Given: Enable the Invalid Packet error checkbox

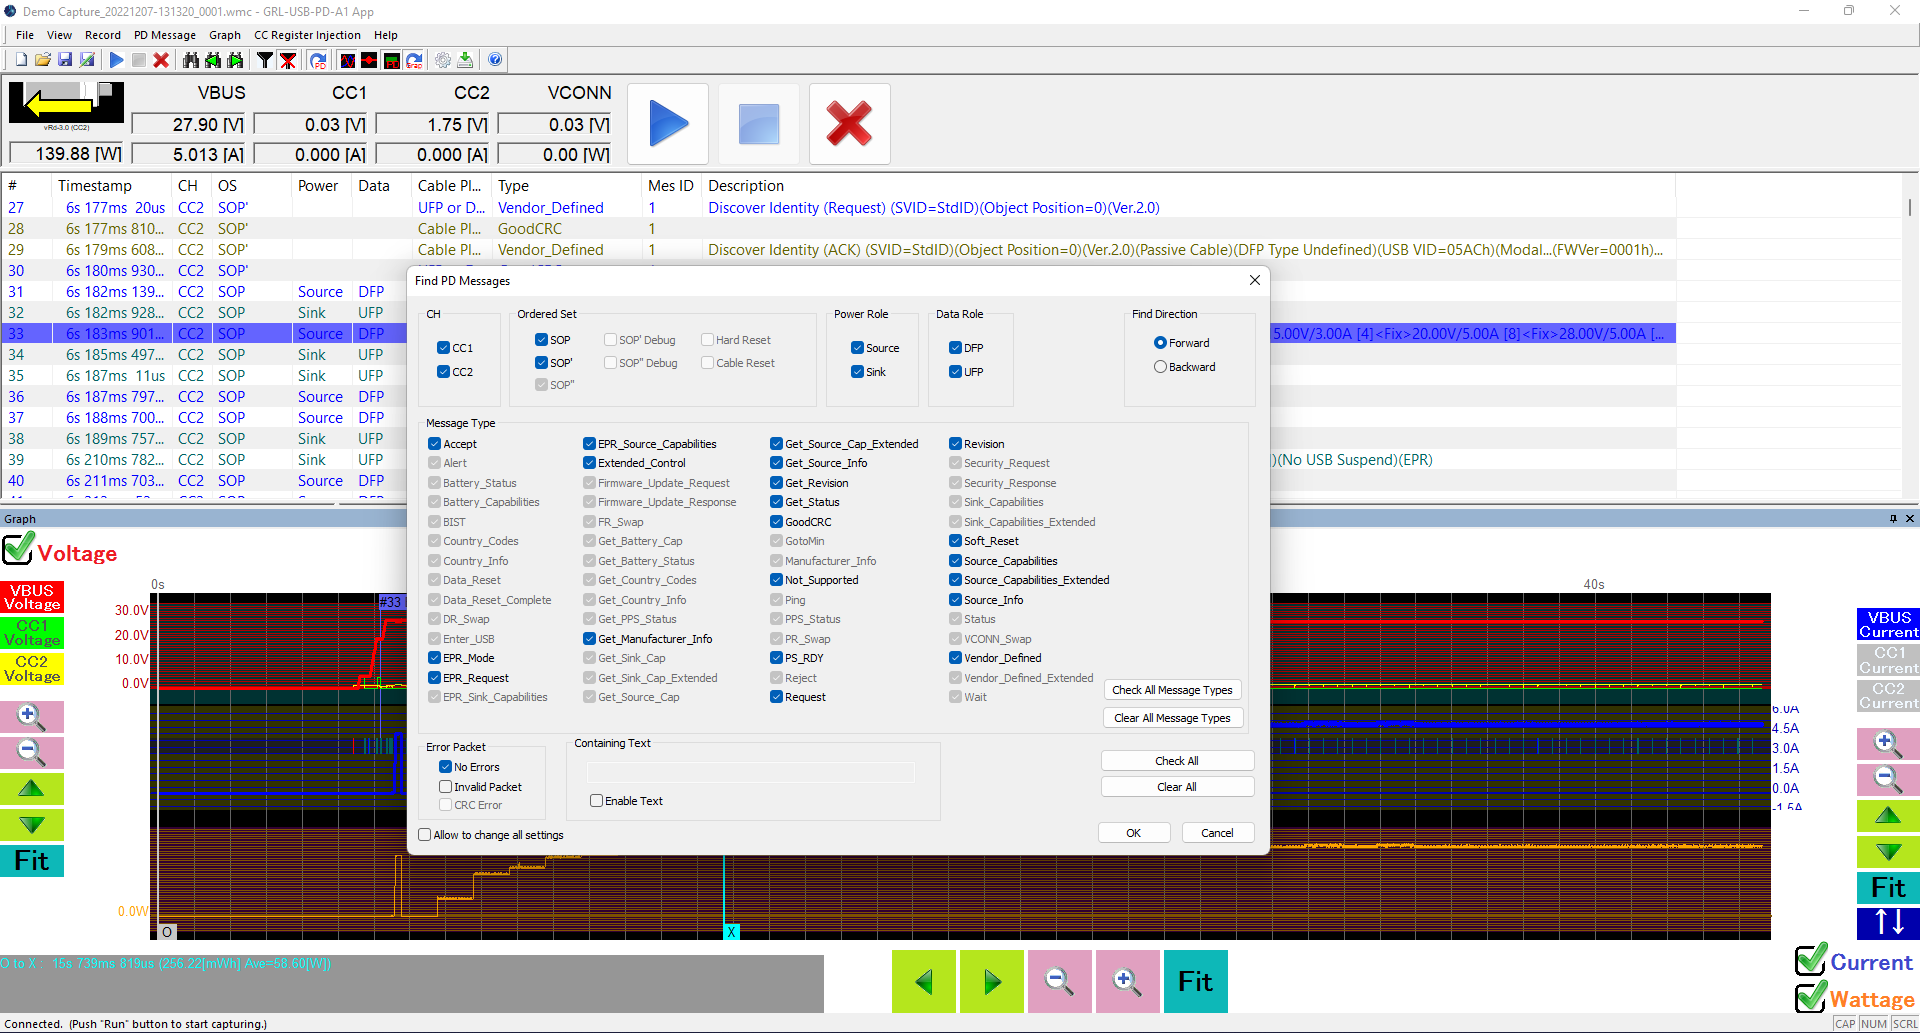Looking at the screenshot, I should click(x=445, y=786).
